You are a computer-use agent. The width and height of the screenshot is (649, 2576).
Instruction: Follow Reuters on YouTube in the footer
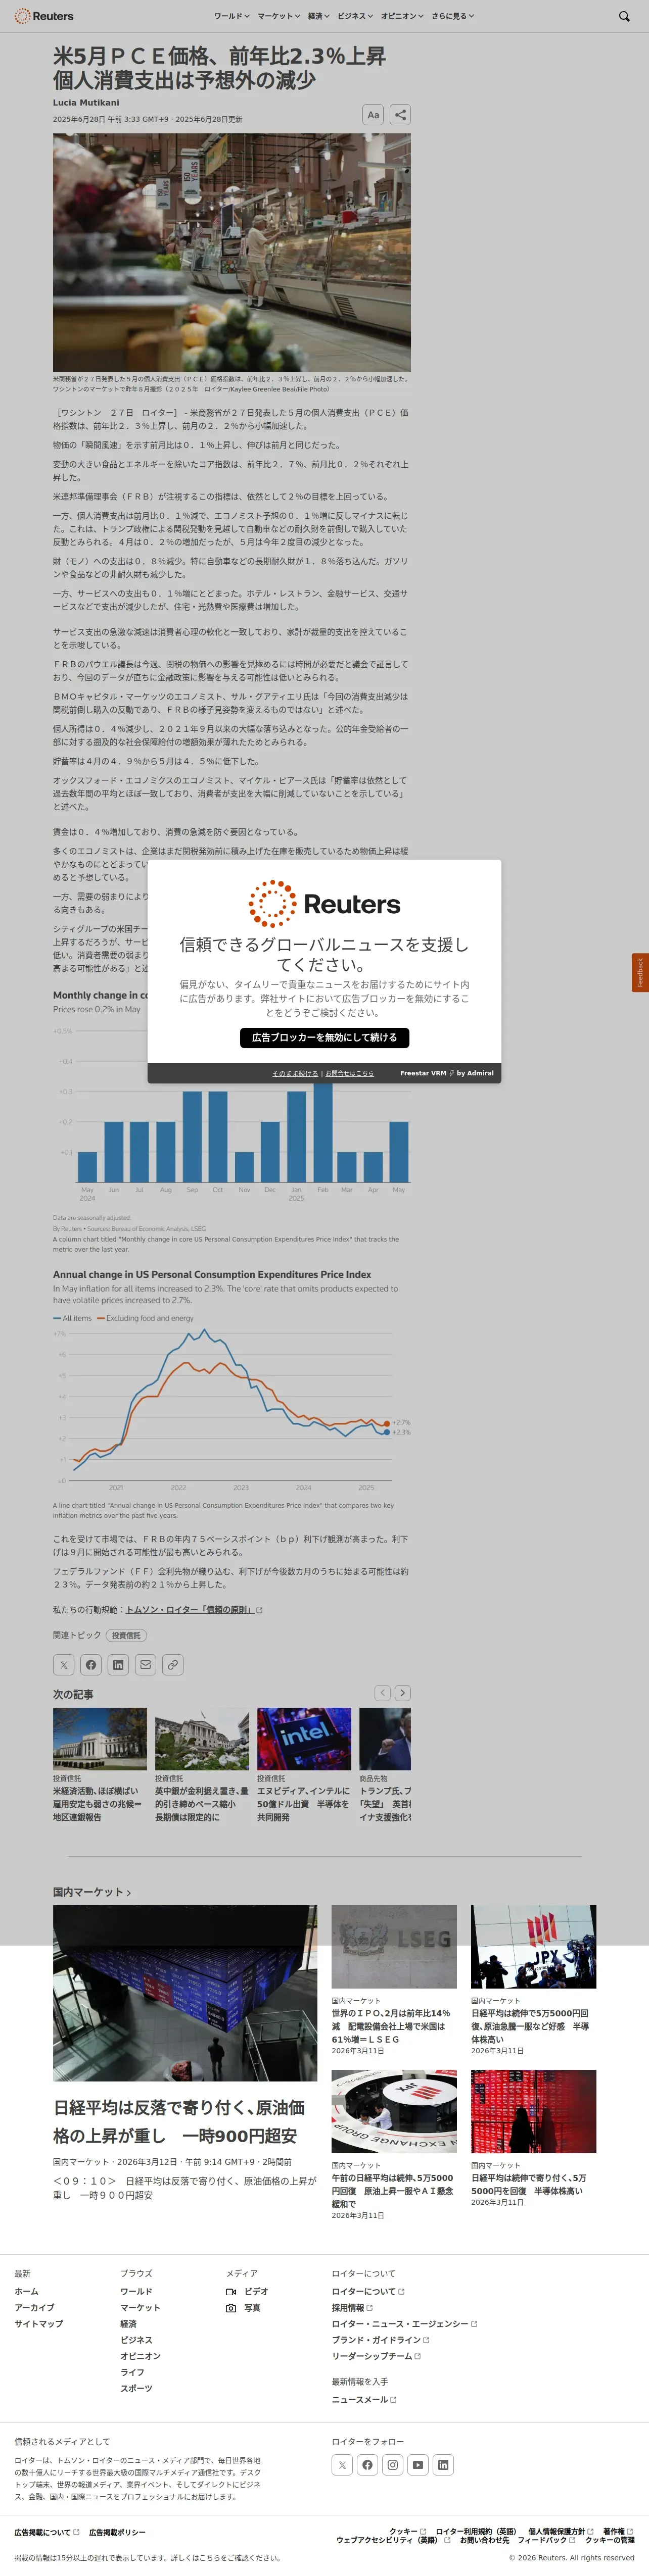coord(418,2465)
